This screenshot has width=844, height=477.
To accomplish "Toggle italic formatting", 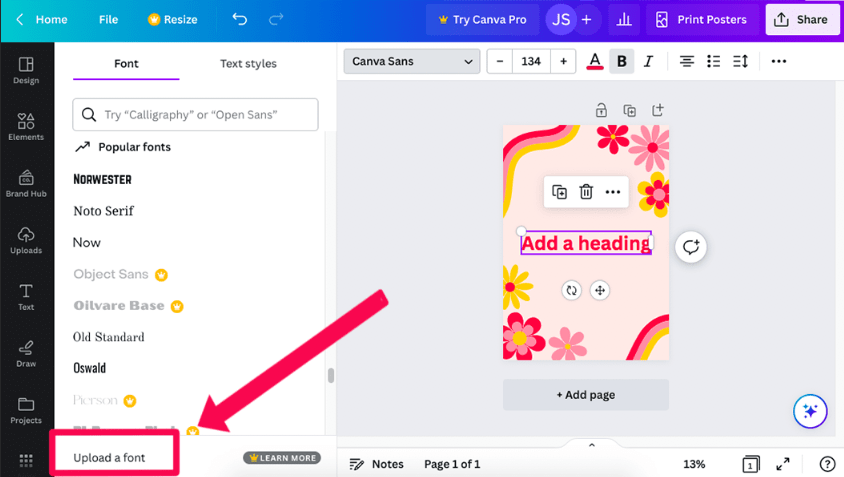I will pos(648,62).
